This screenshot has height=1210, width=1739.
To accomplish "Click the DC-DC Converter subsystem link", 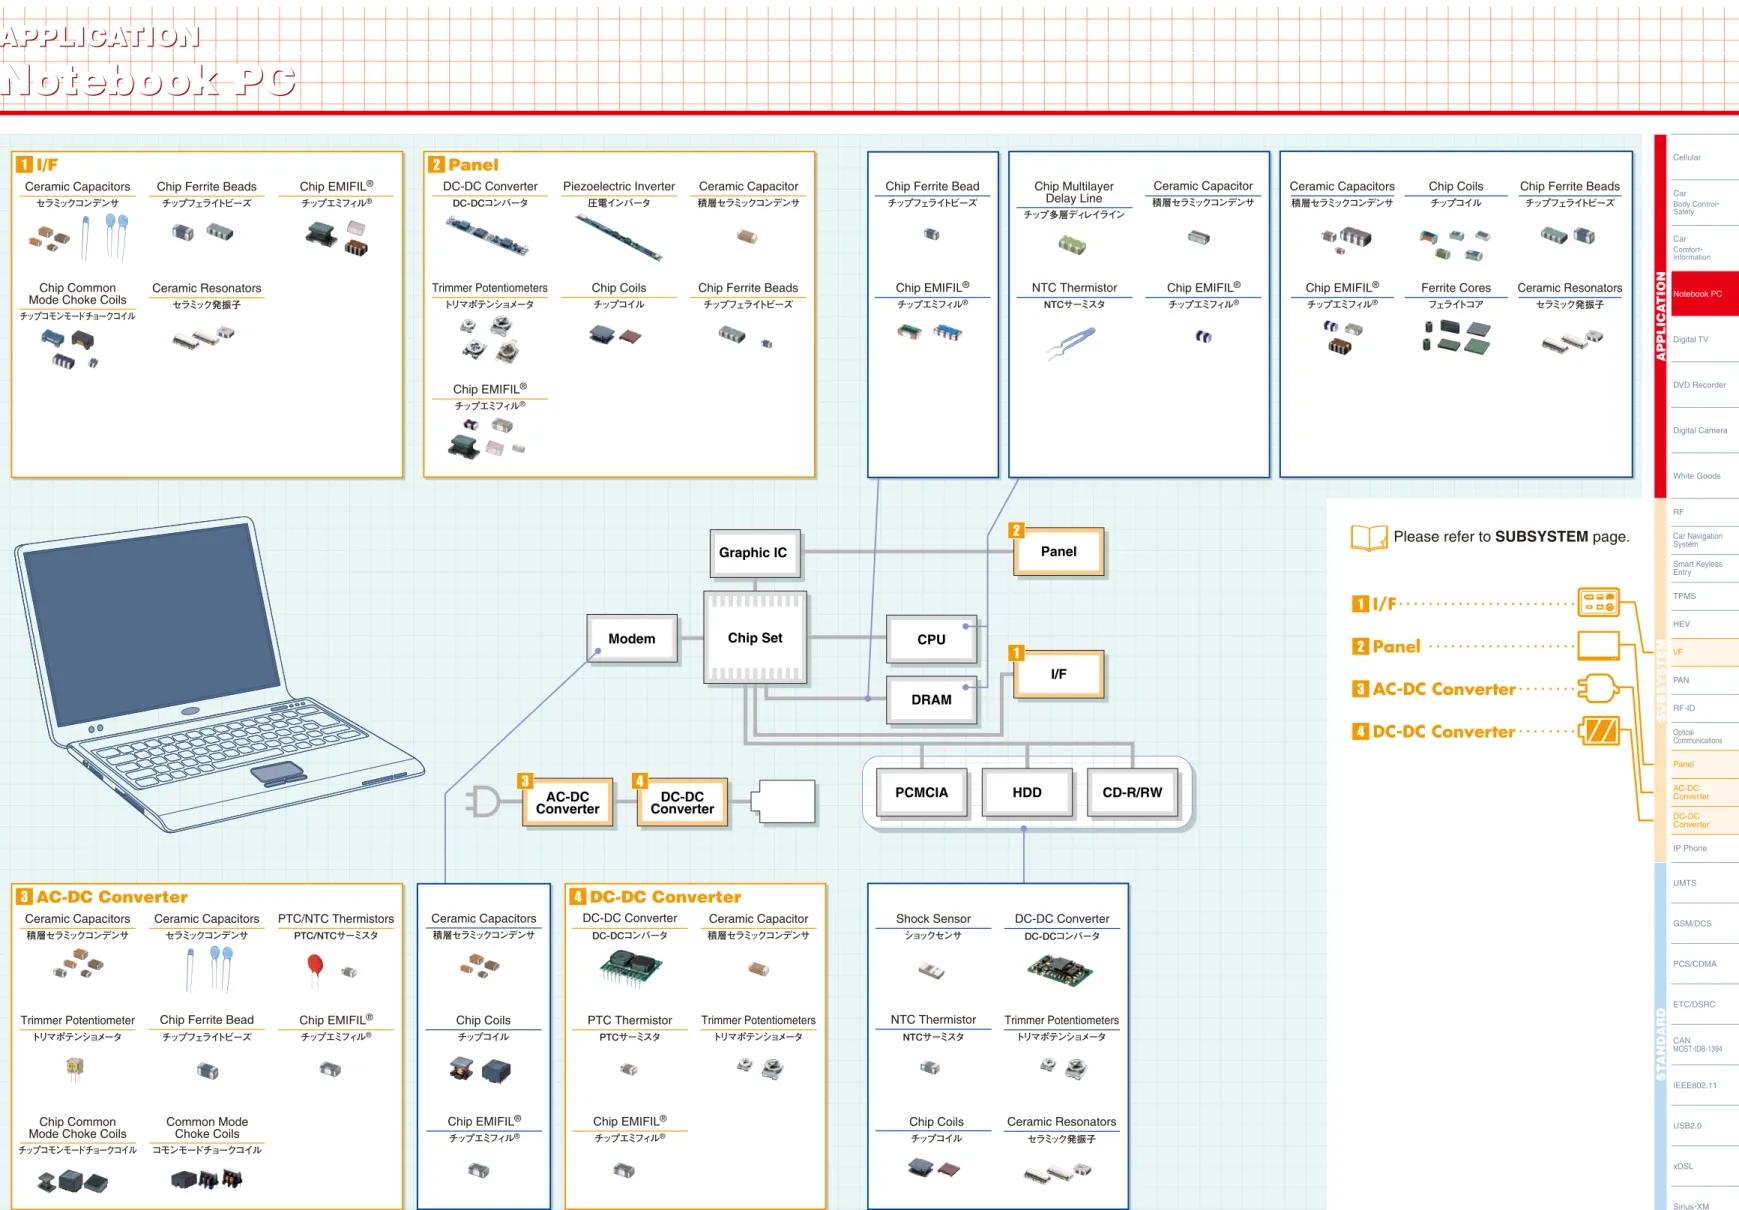I will (x=1443, y=732).
